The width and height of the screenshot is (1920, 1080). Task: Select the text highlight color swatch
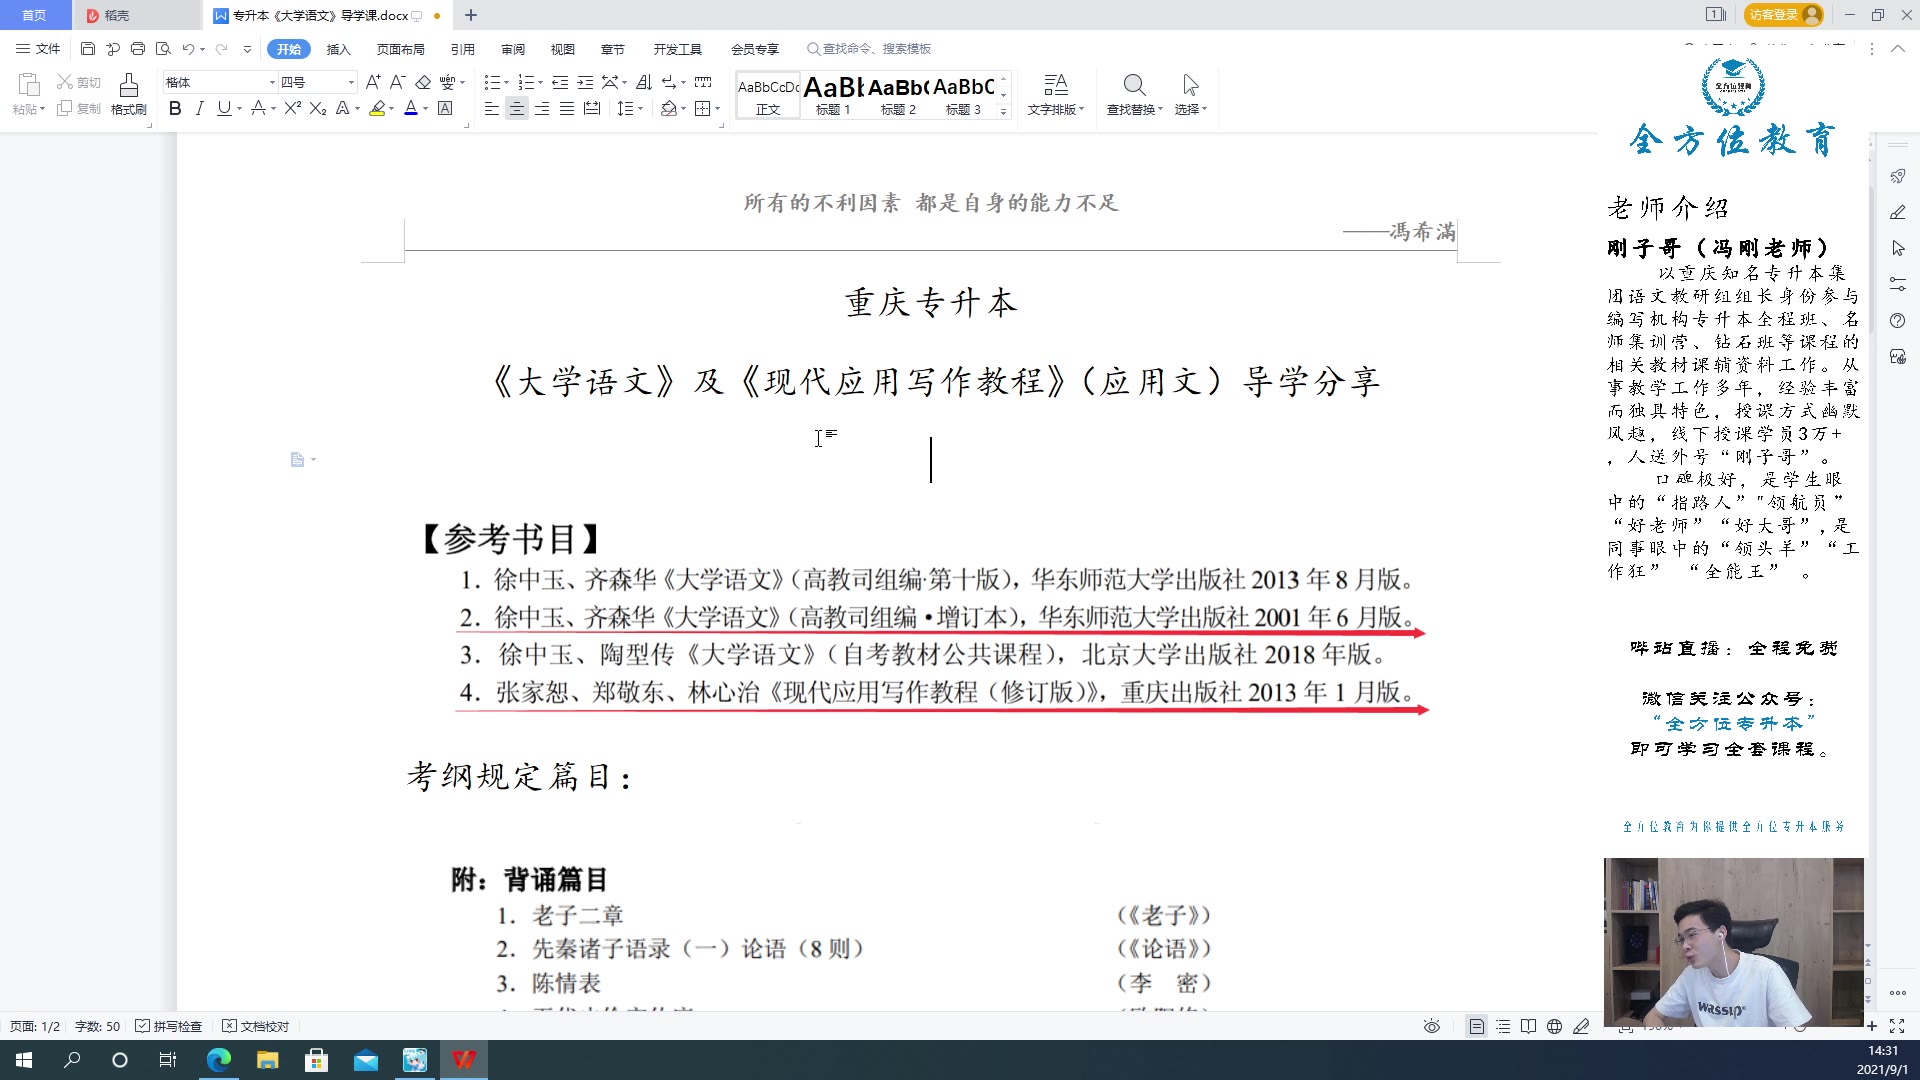click(x=378, y=109)
